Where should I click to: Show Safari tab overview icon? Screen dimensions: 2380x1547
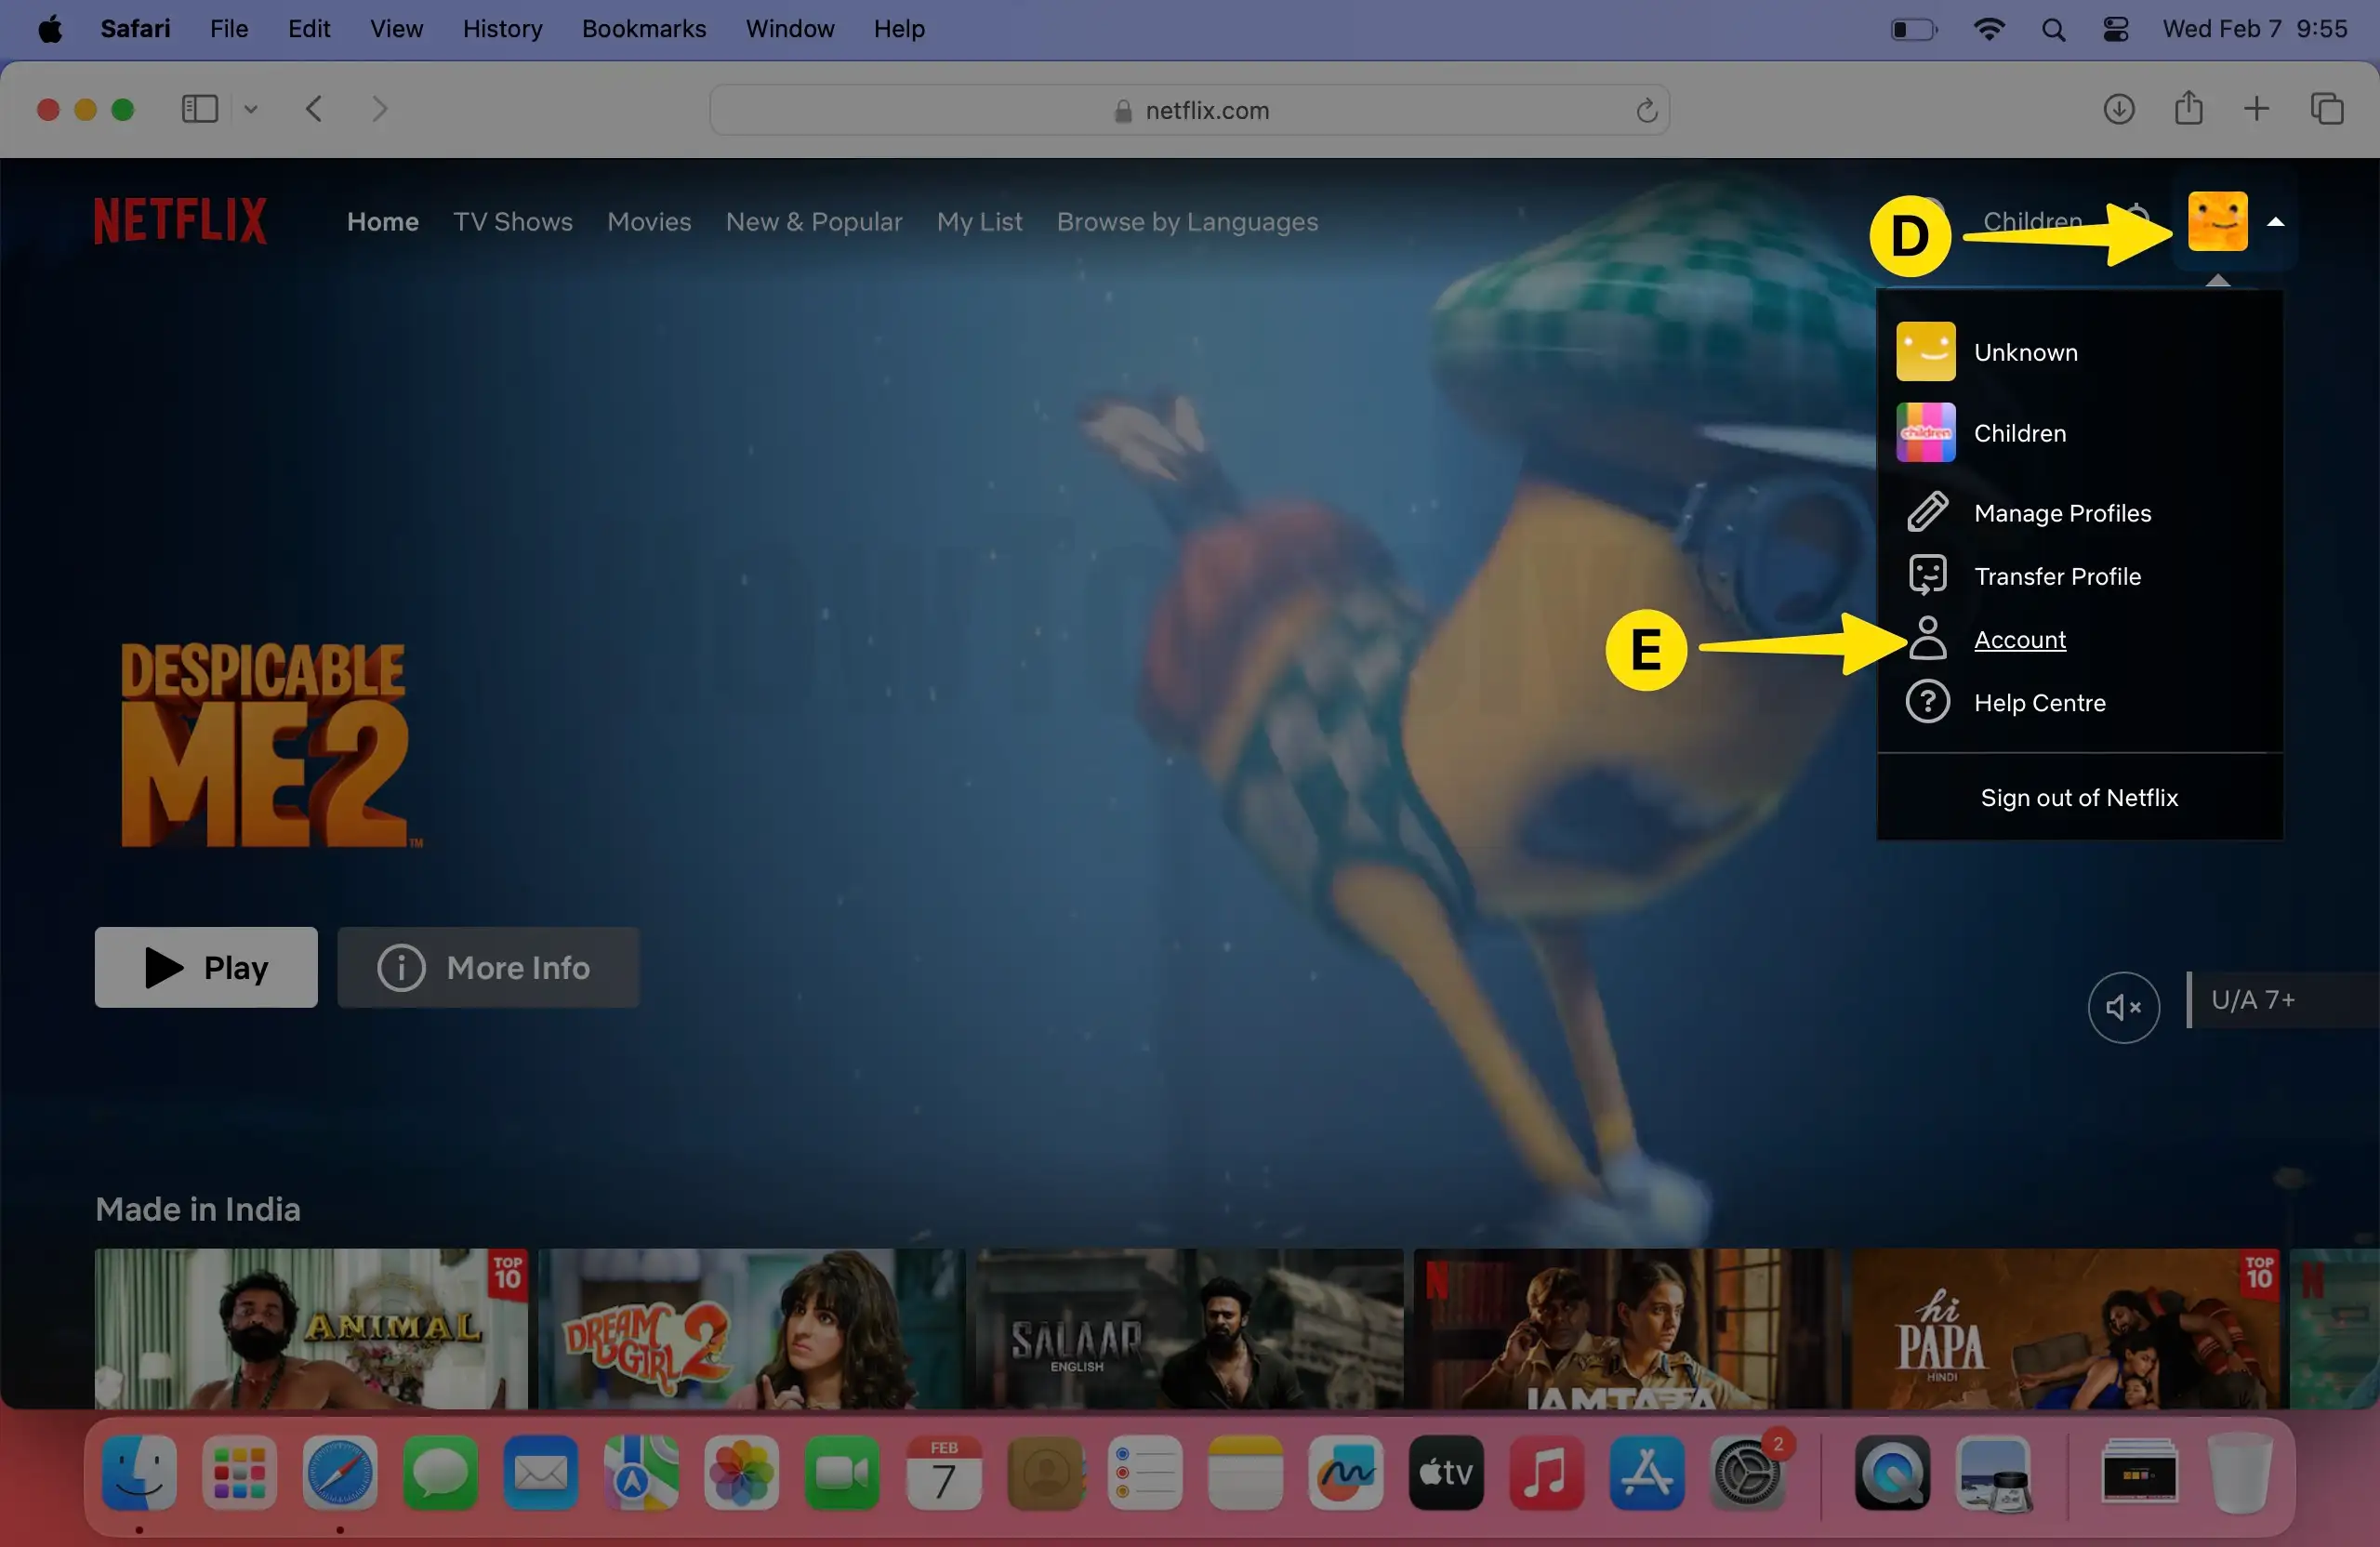[2326, 109]
